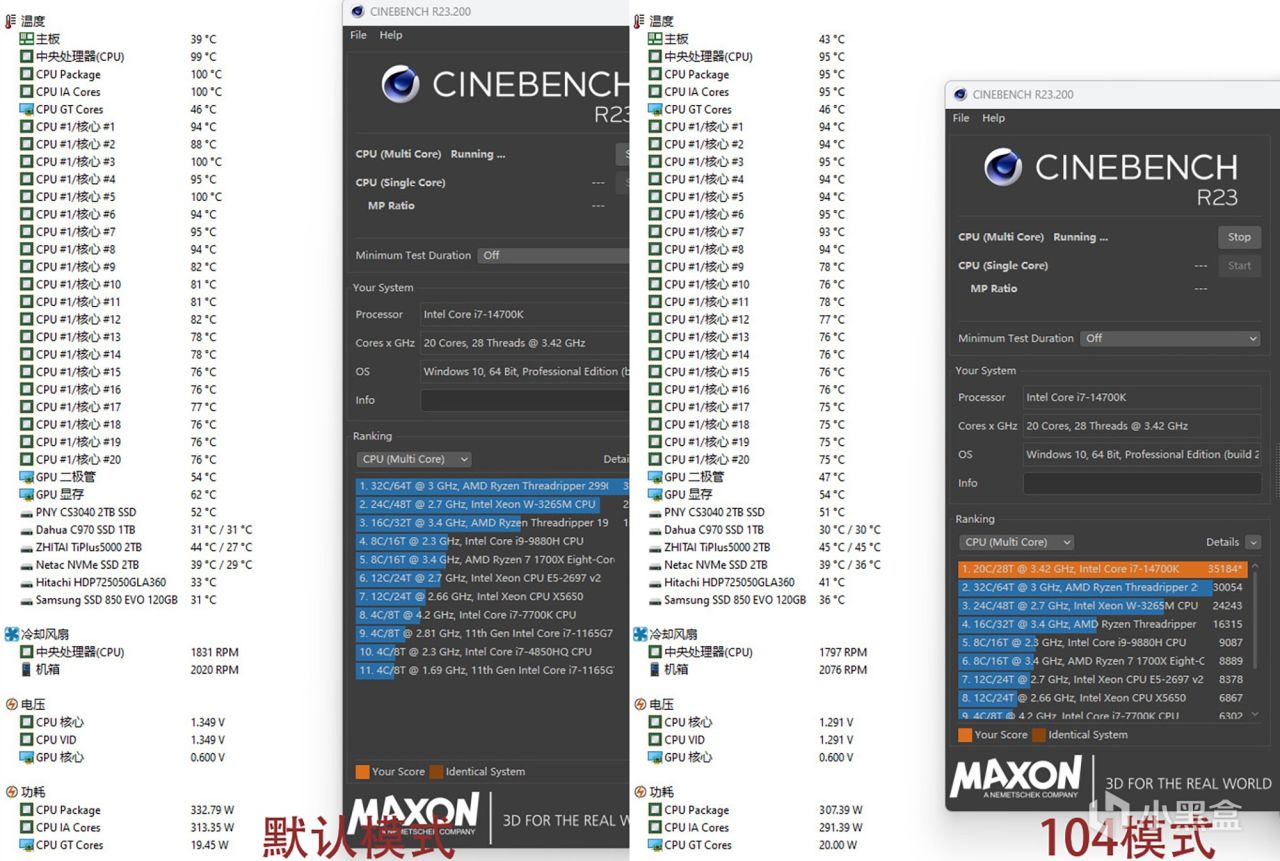Click the Start button for CPU (Single Core)
The image size is (1280, 861).
click(x=1239, y=266)
